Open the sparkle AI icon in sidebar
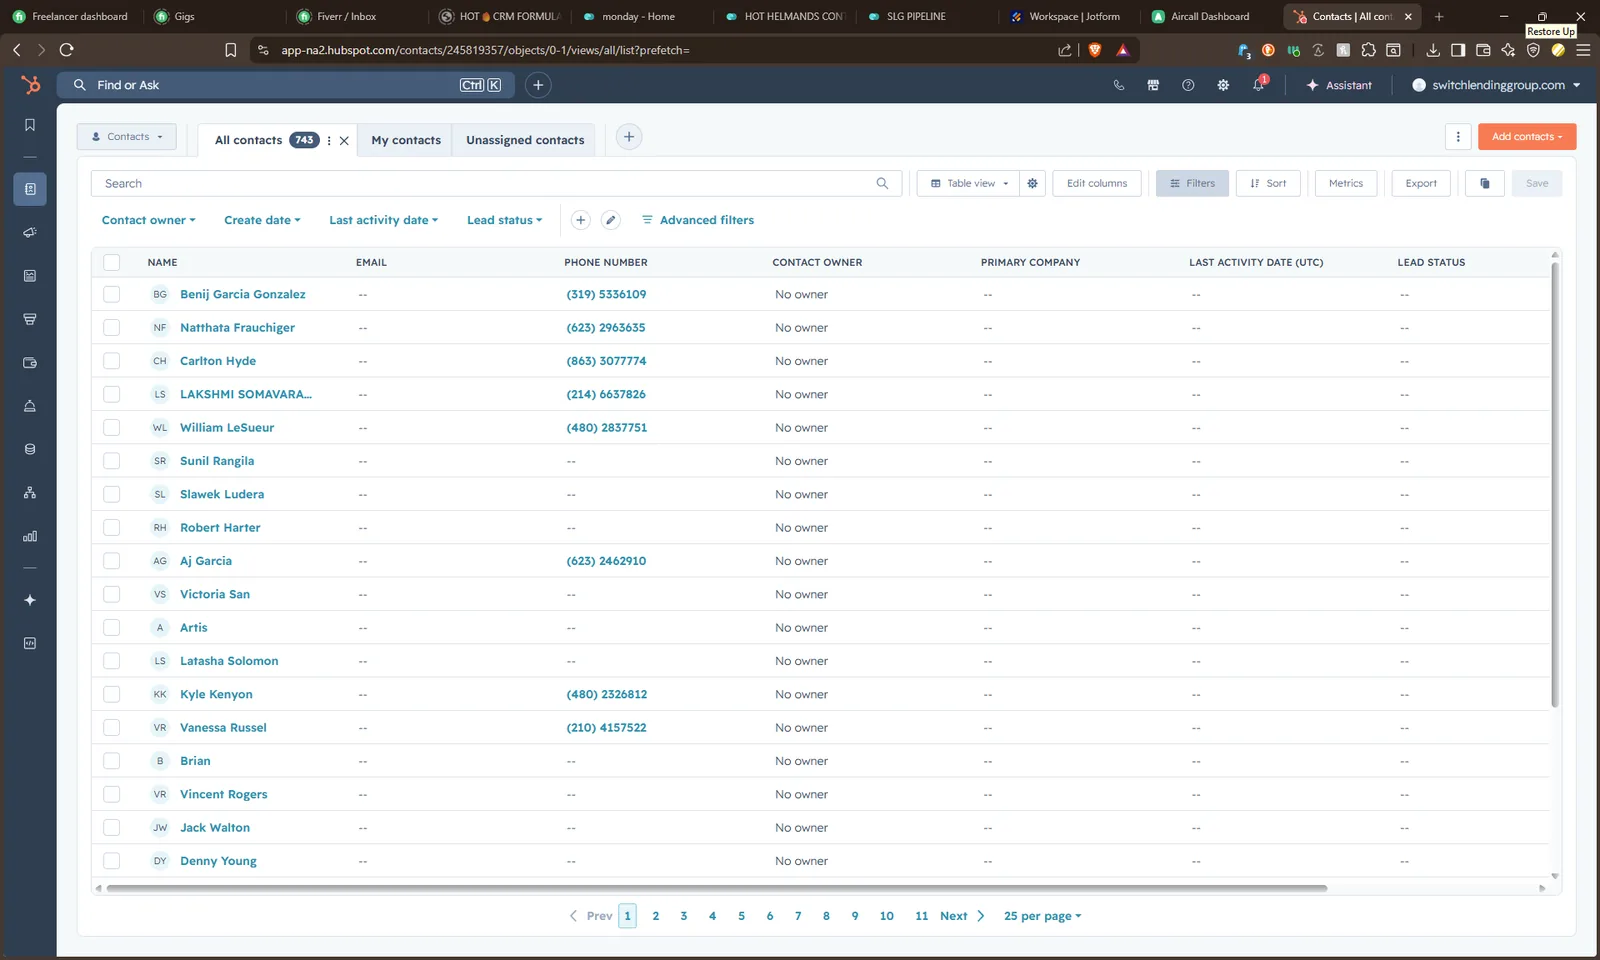Image resolution: width=1600 pixels, height=960 pixels. [30, 600]
